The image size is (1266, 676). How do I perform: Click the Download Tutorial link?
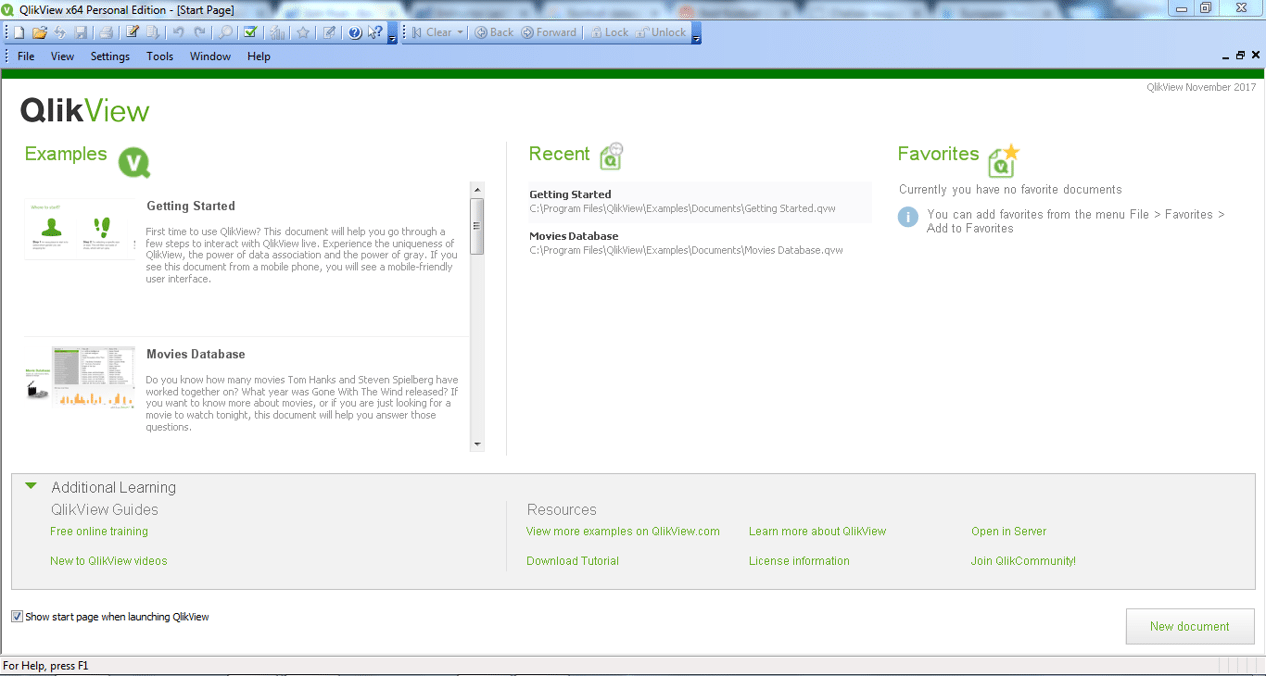573,561
